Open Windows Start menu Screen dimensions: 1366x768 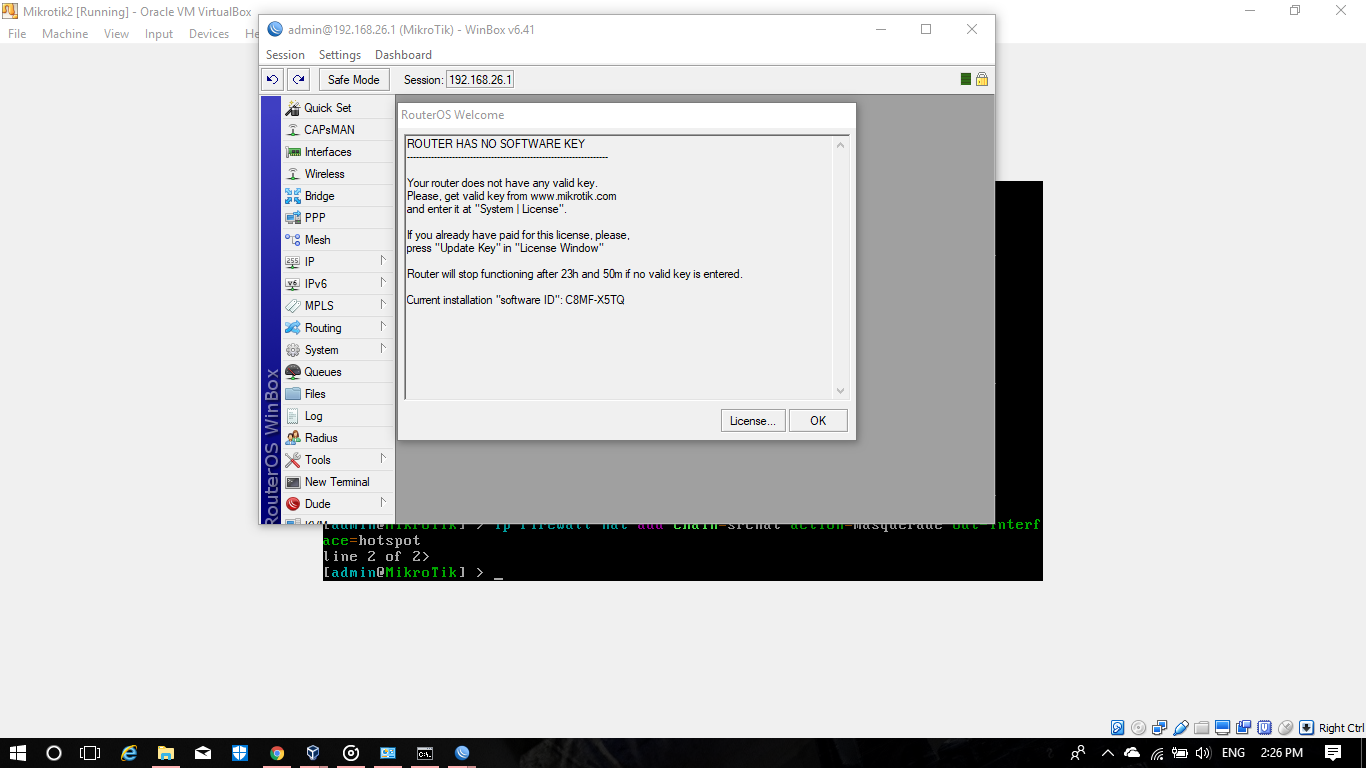coord(18,753)
